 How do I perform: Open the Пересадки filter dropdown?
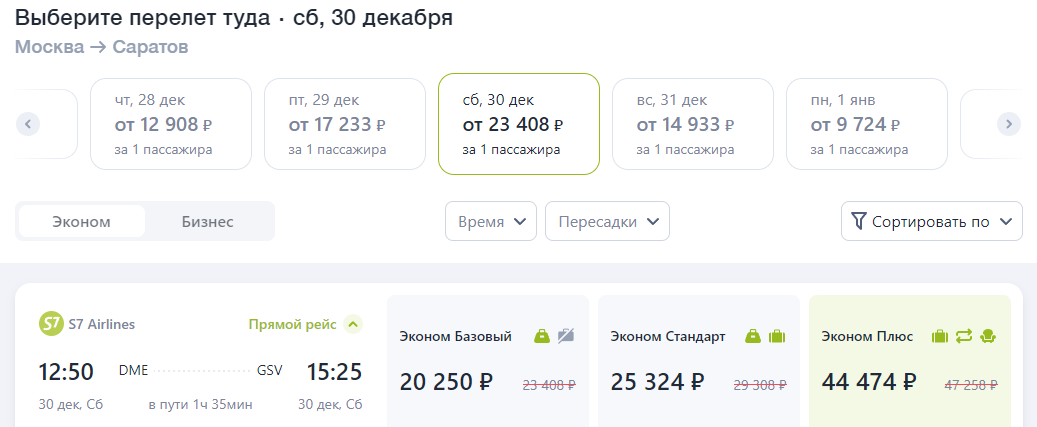tap(608, 221)
